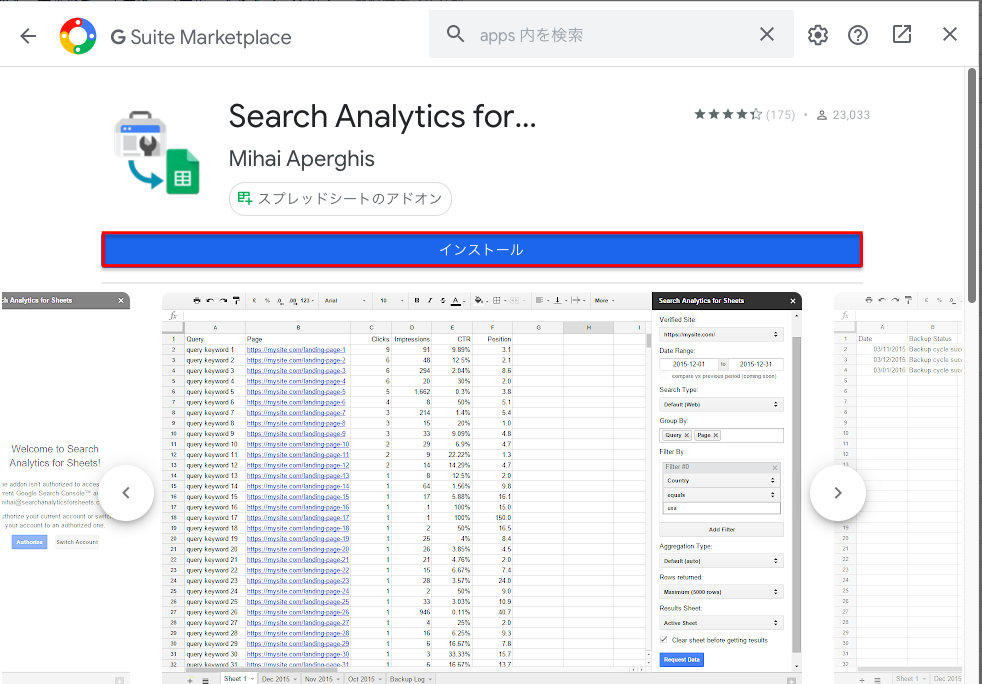Open the G Suite Marketplace logo
This screenshot has height=684, width=982.
[x=78, y=36]
